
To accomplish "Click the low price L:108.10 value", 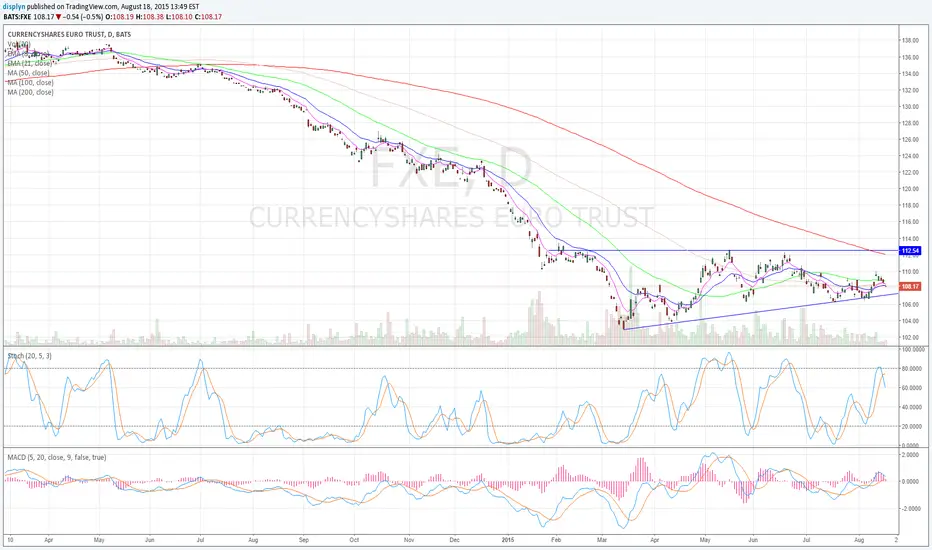I will (179, 17).
